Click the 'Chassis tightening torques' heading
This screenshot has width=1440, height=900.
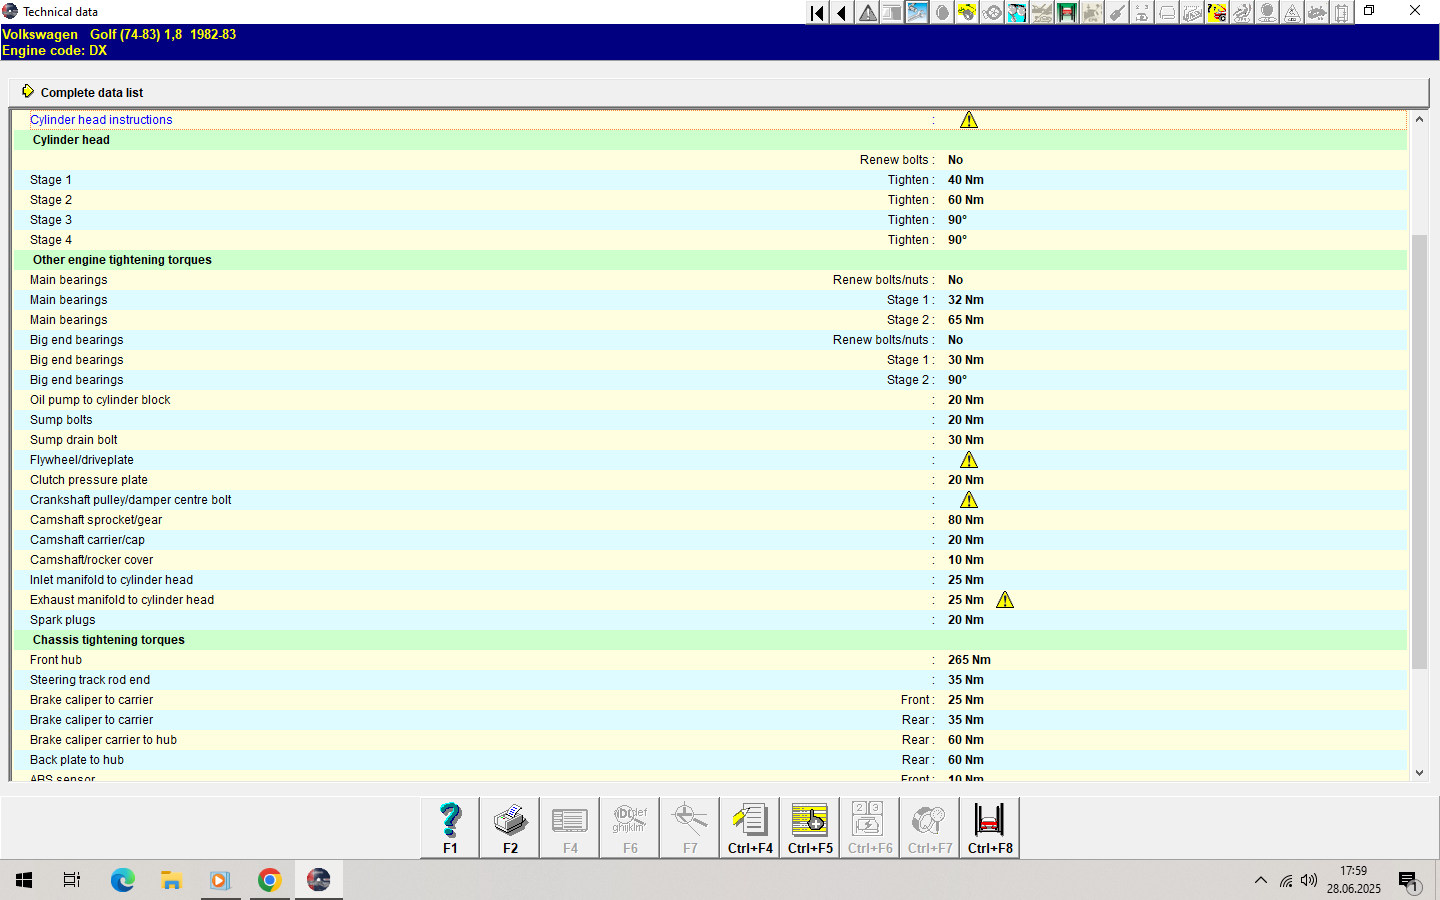point(109,640)
